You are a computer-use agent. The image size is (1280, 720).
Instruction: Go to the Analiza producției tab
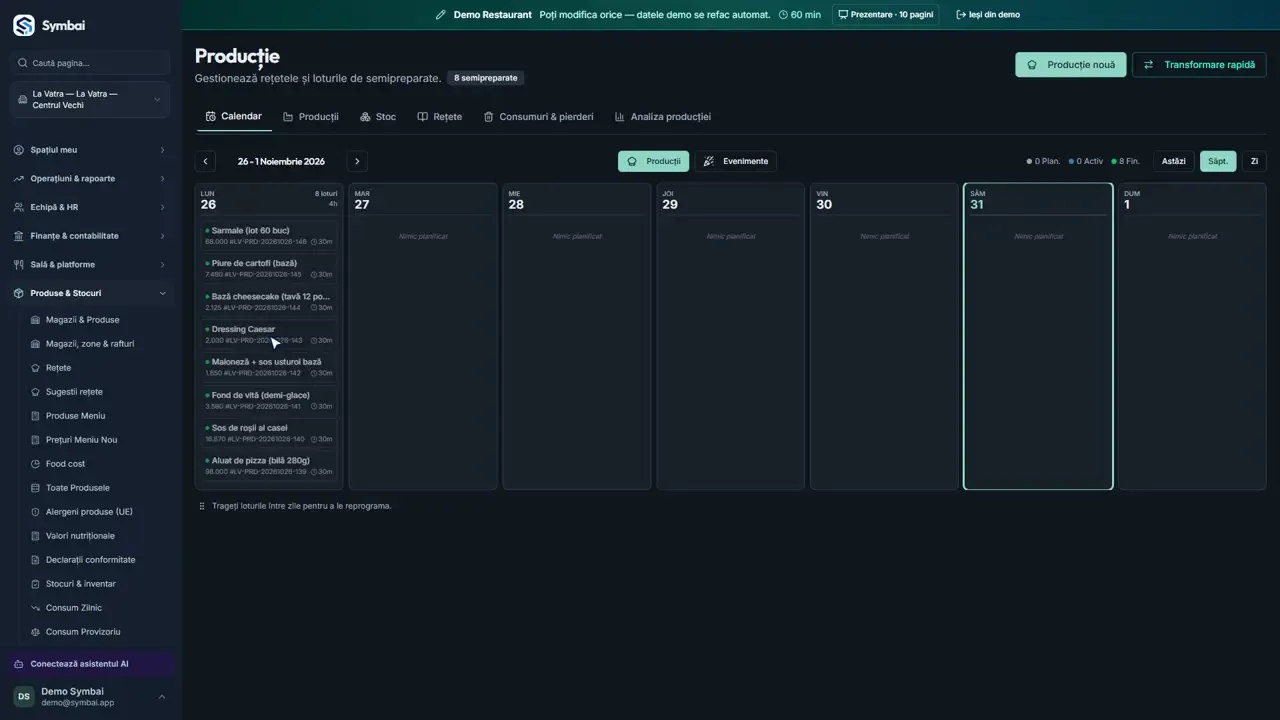pos(662,117)
